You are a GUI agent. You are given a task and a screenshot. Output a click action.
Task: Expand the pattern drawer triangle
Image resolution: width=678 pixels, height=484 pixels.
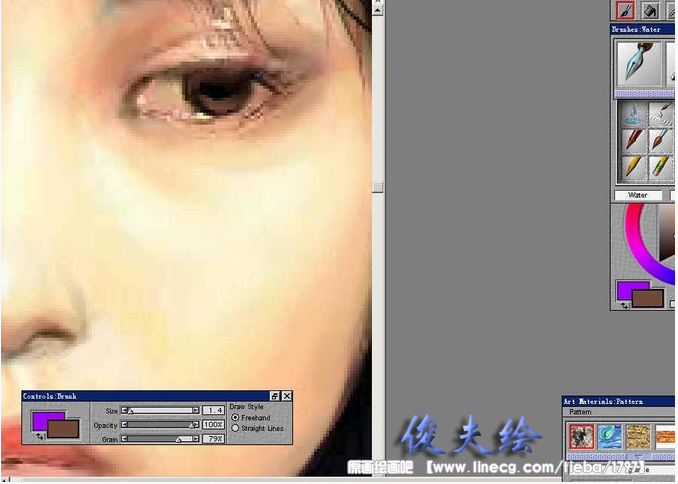(639, 457)
